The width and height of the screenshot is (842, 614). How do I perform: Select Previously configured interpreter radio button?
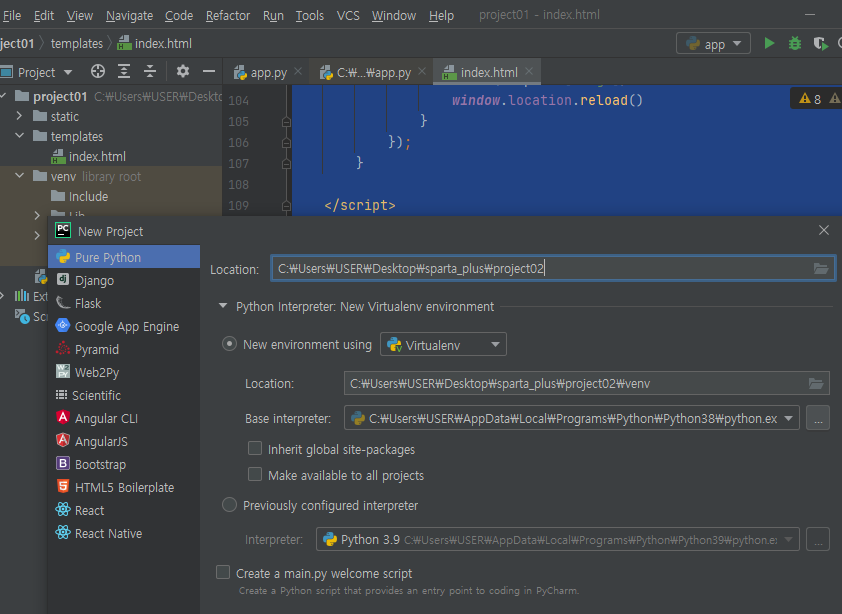[229, 505]
